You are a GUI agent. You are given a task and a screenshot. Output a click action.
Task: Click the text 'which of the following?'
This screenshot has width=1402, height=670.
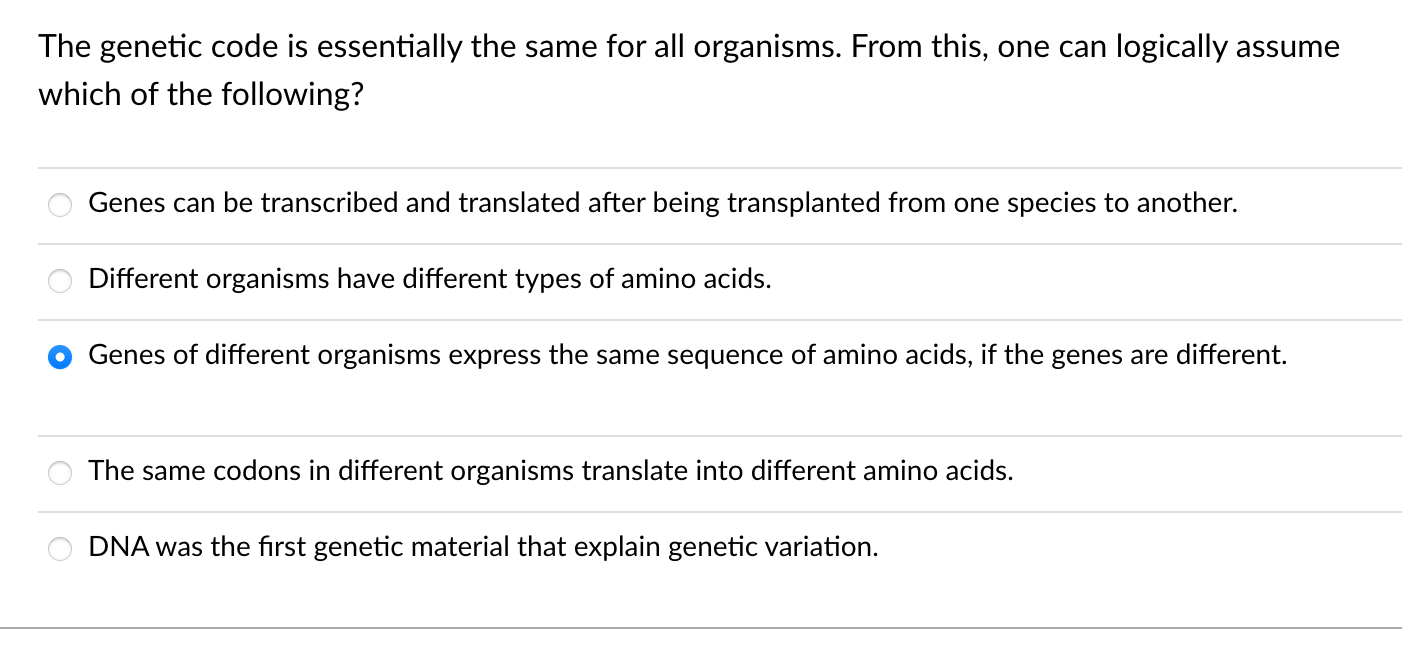[200, 95]
